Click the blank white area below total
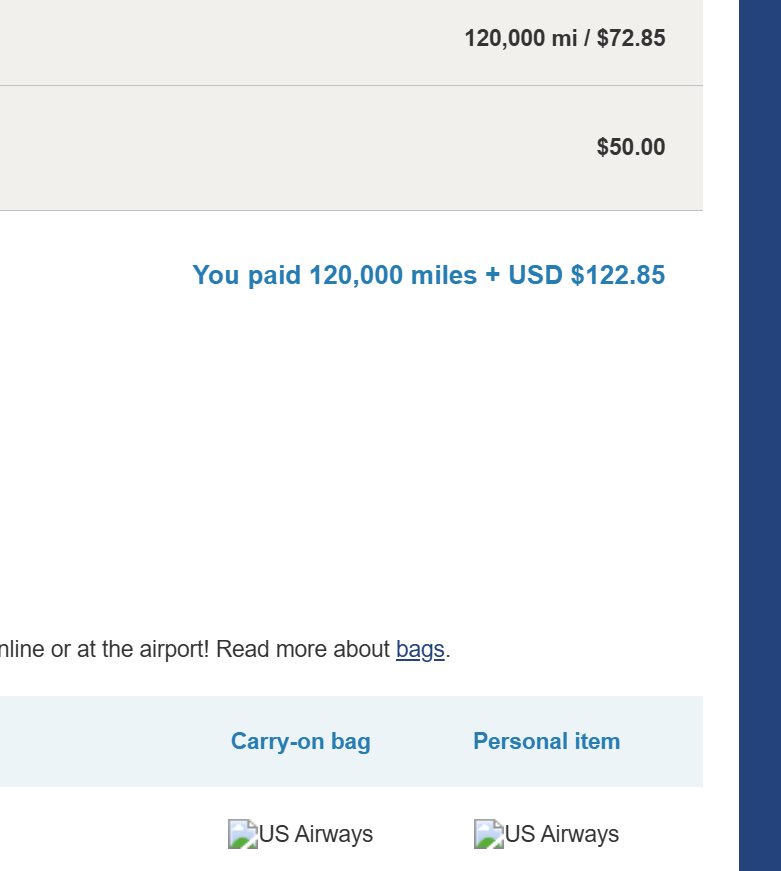Viewport: 781px width, 871px height. [x=350, y=450]
